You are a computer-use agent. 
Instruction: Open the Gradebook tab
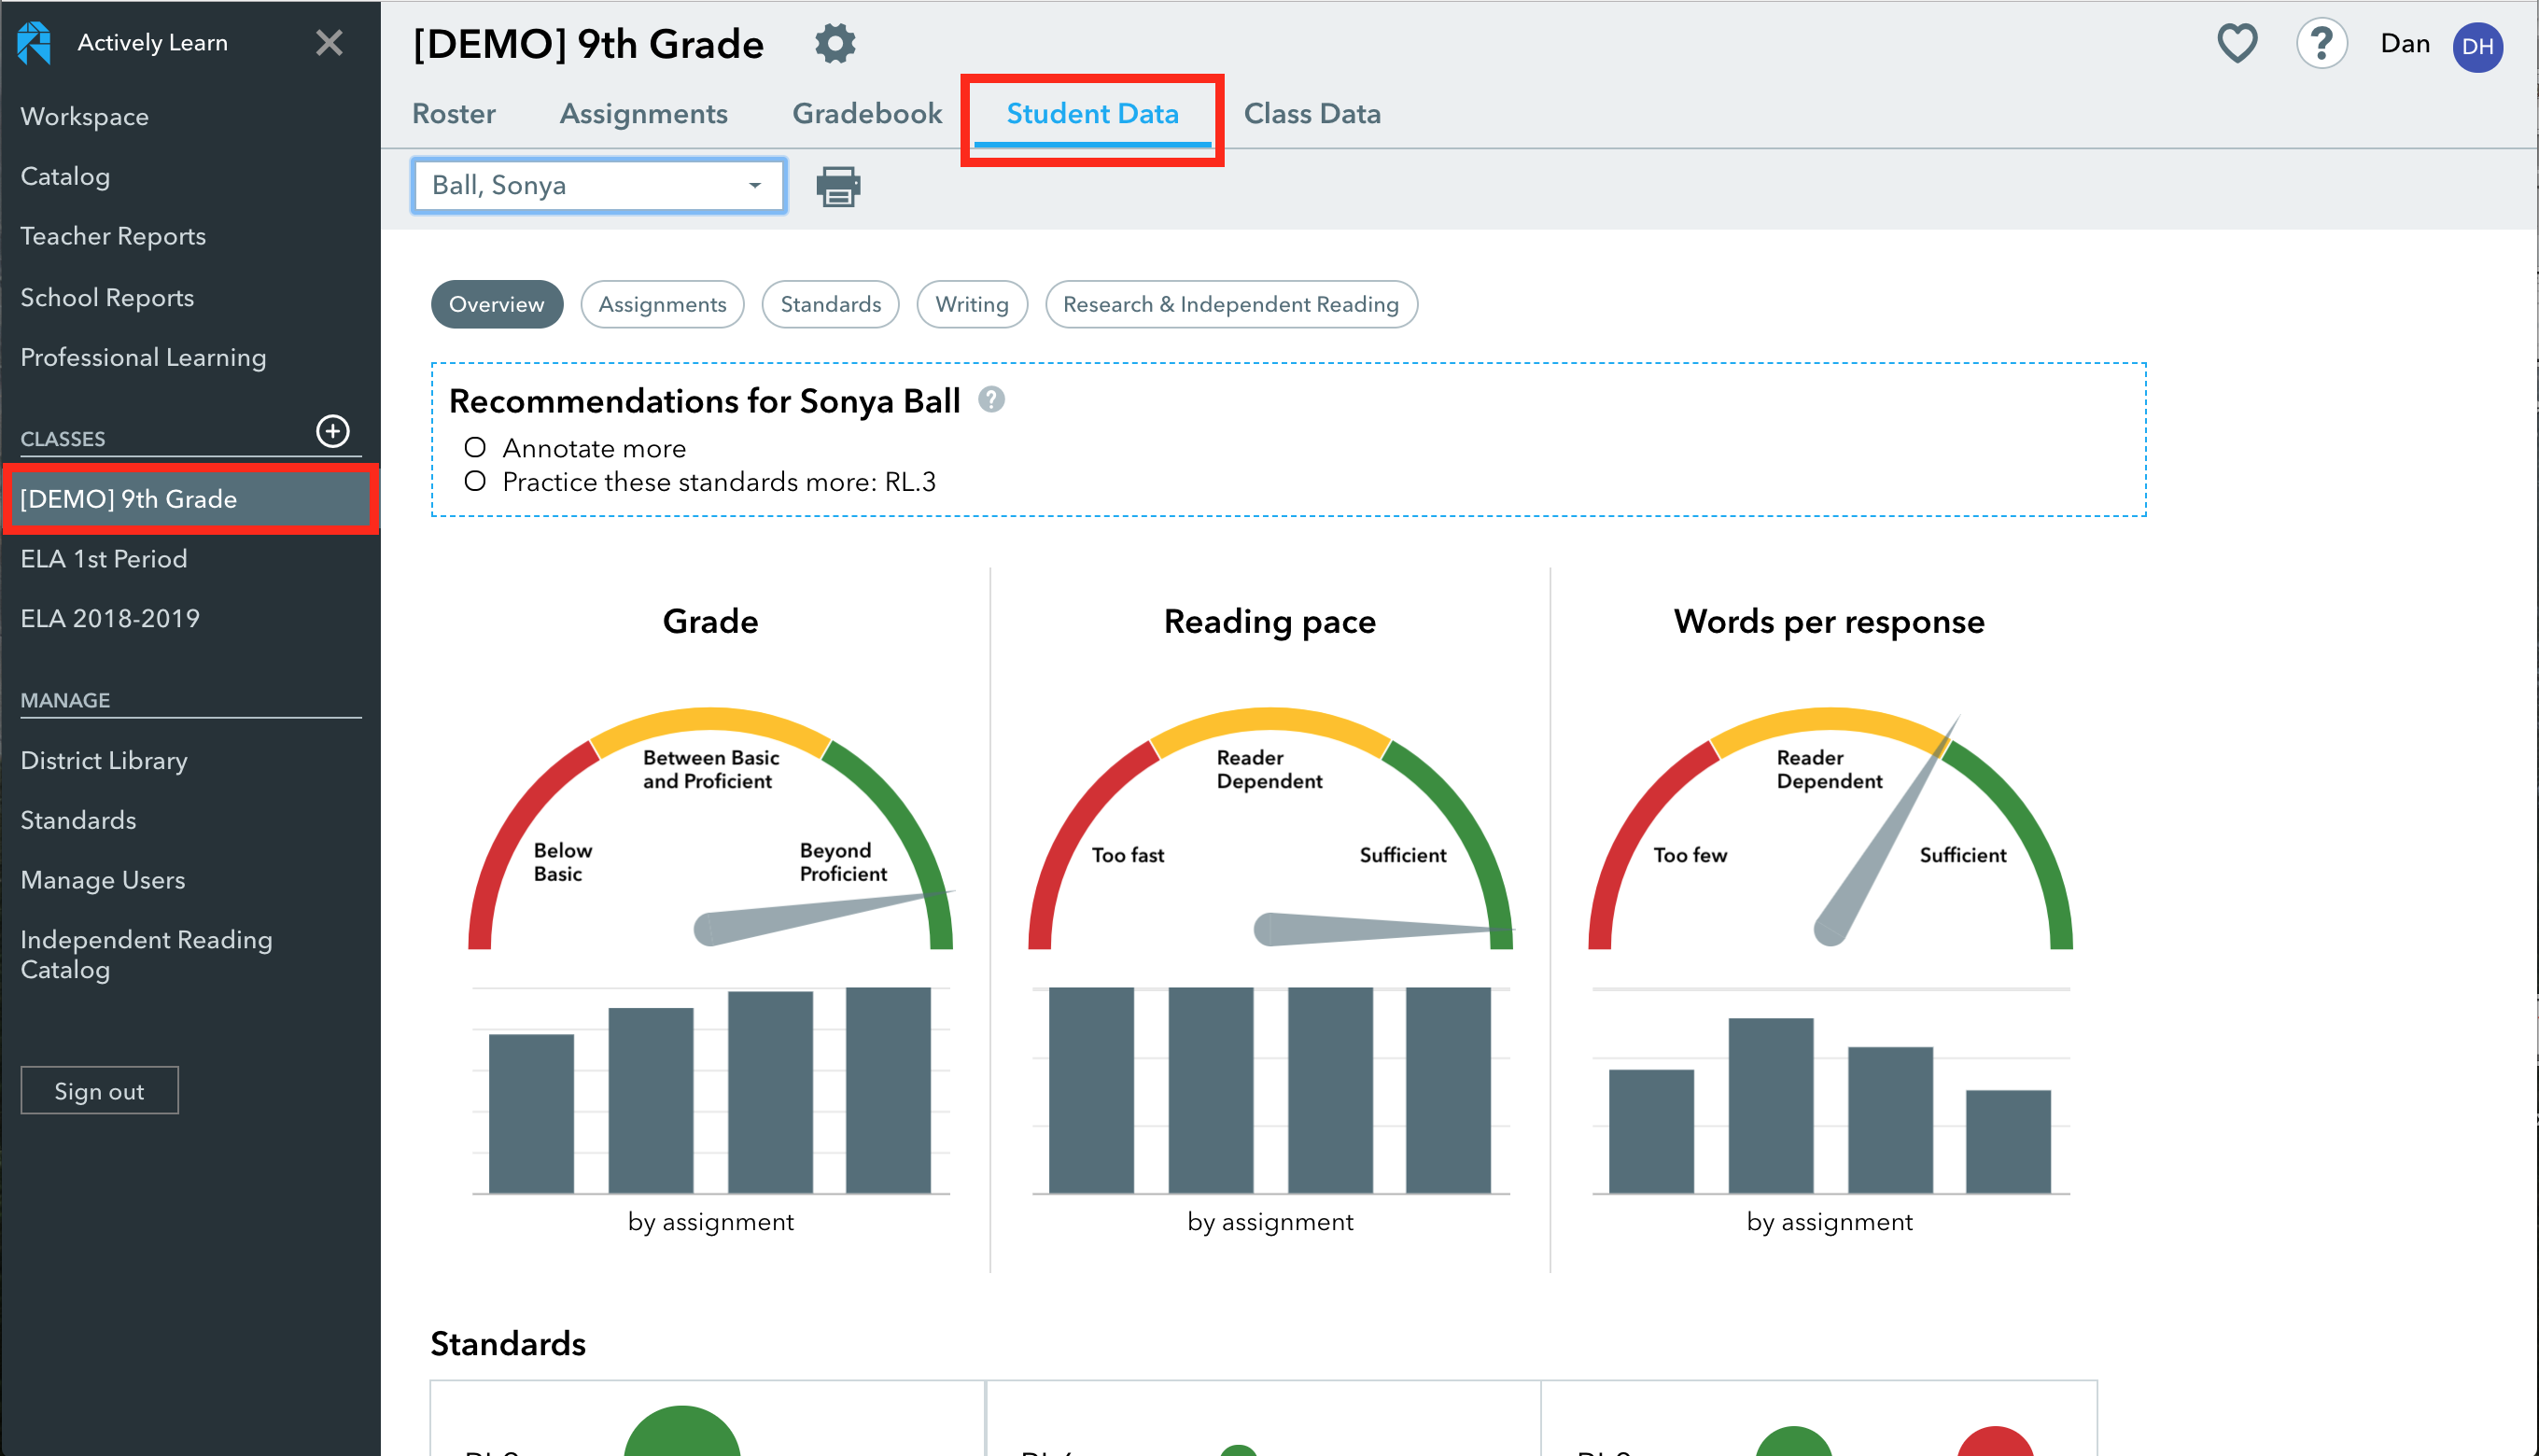pos(867,114)
